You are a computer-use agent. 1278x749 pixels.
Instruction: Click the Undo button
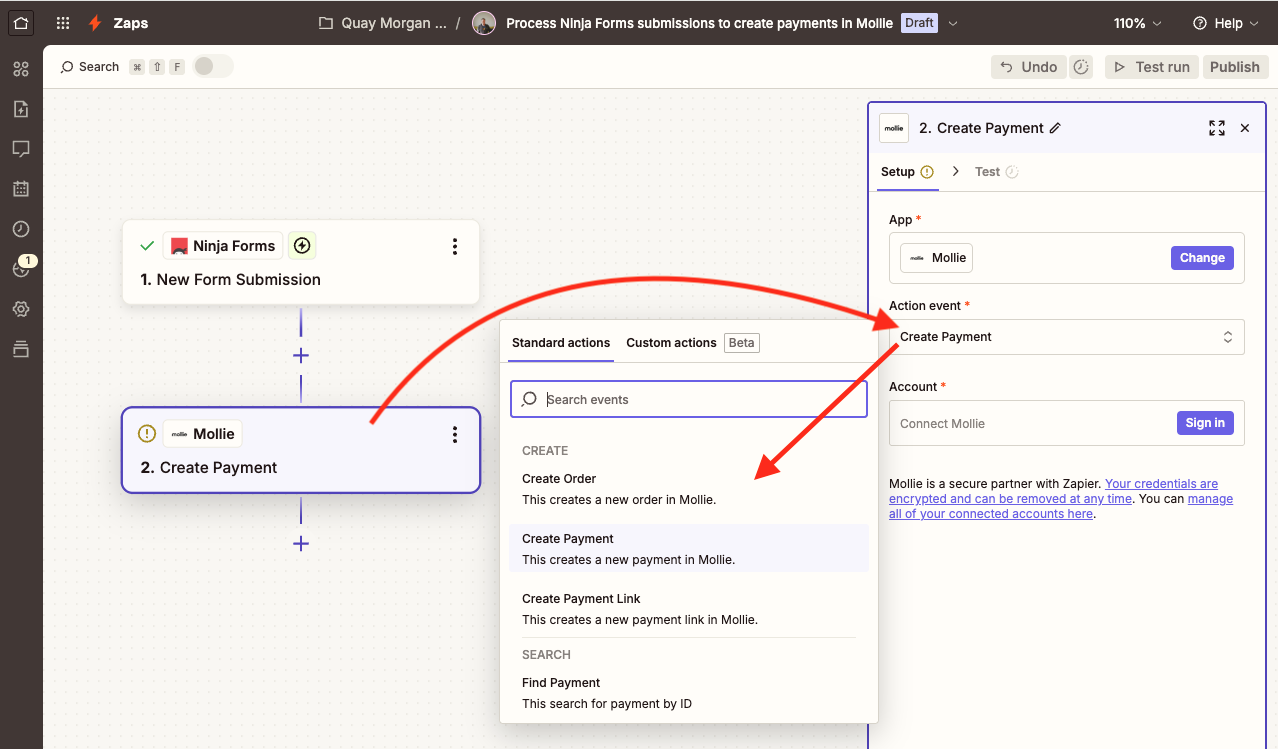[x=1029, y=67]
